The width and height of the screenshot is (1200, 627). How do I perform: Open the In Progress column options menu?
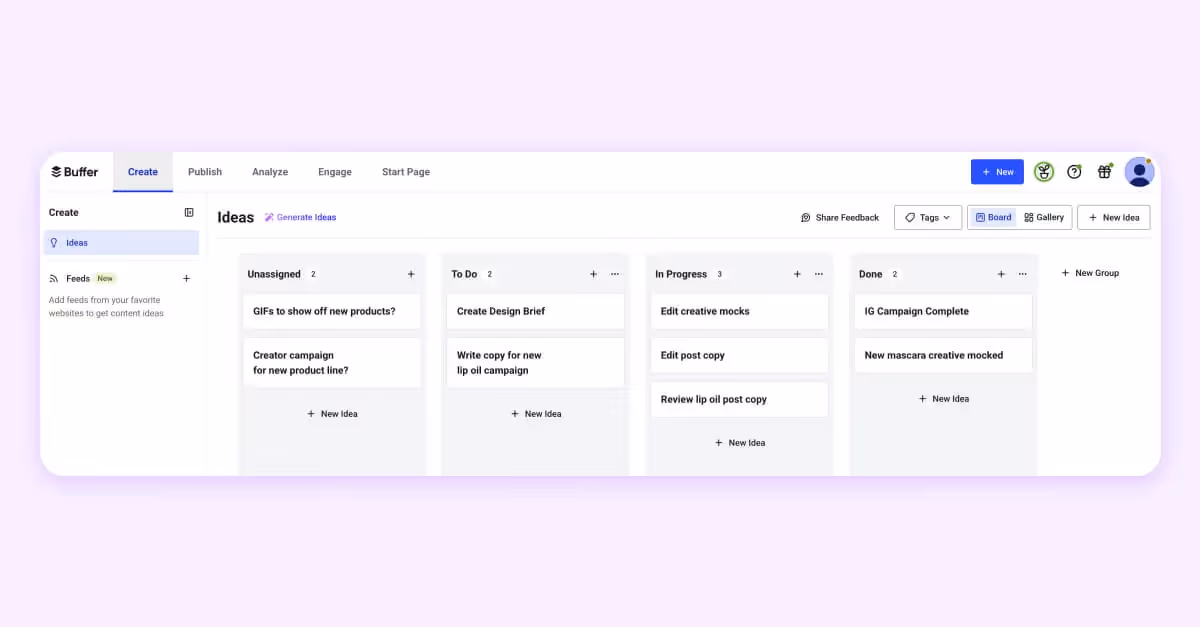click(819, 273)
